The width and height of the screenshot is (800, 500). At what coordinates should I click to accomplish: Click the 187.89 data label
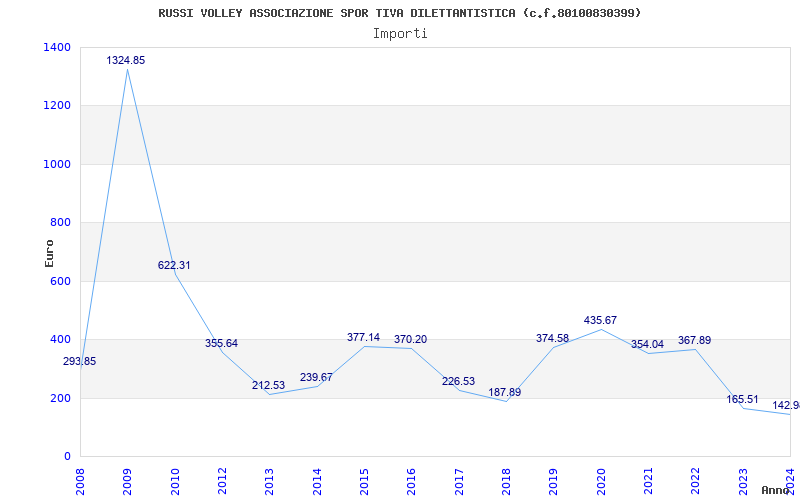[x=505, y=392]
